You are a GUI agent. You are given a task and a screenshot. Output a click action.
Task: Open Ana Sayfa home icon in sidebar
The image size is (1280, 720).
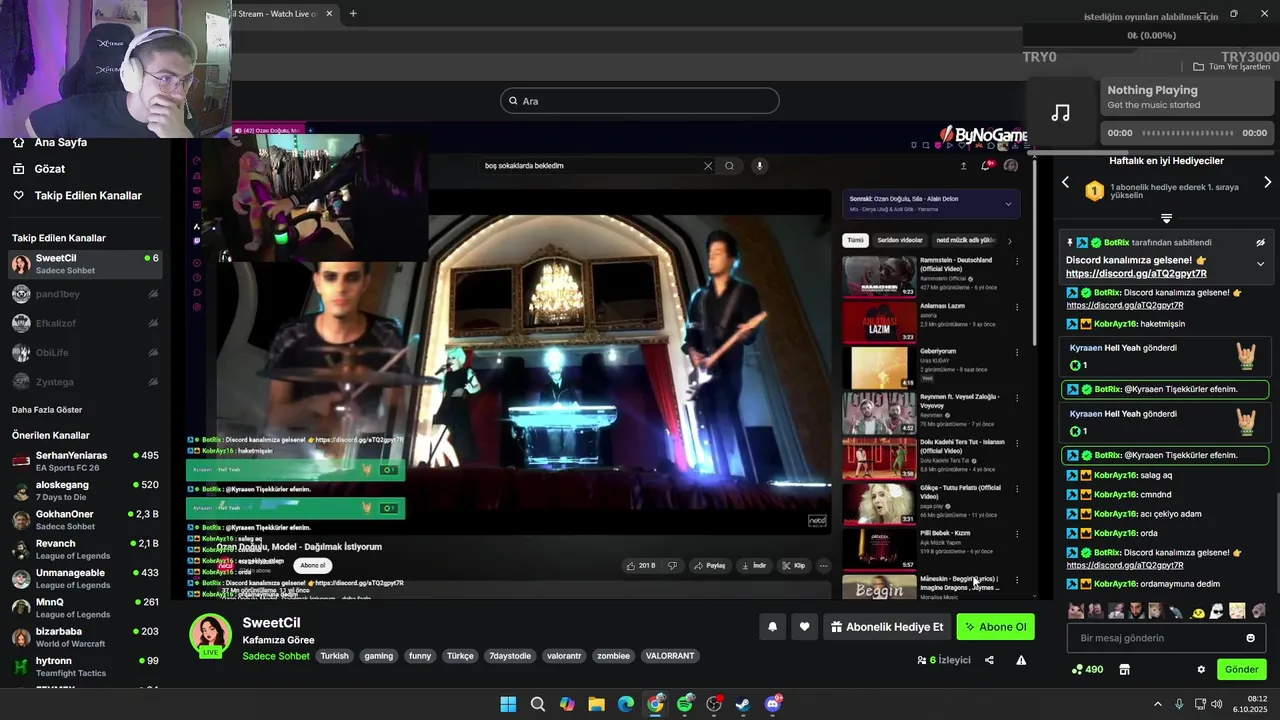[x=18, y=142]
